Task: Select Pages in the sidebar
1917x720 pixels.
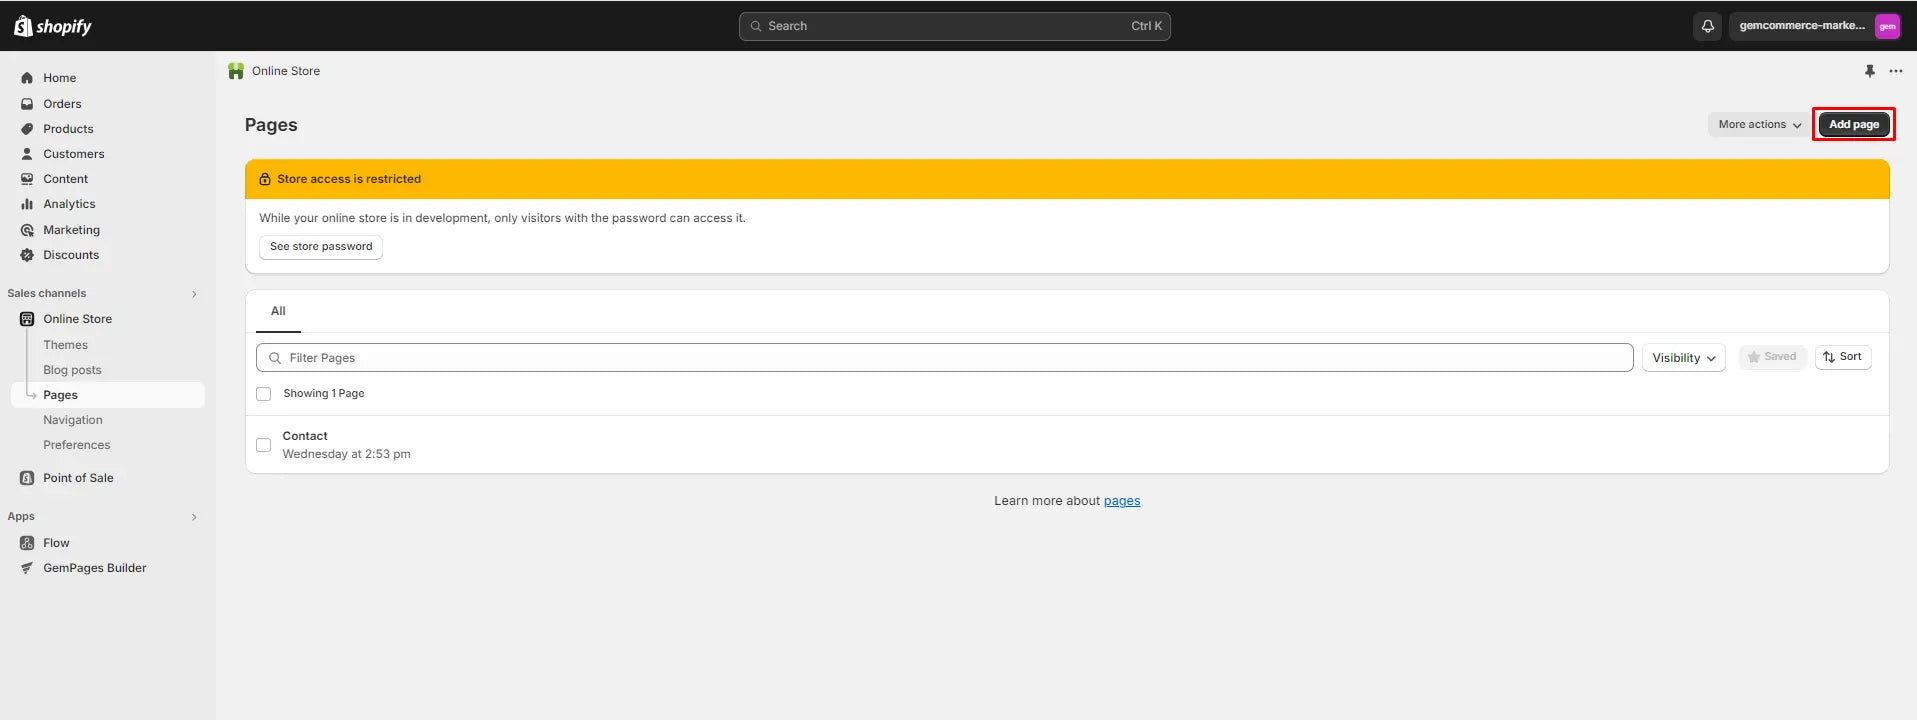Action: 108,395
